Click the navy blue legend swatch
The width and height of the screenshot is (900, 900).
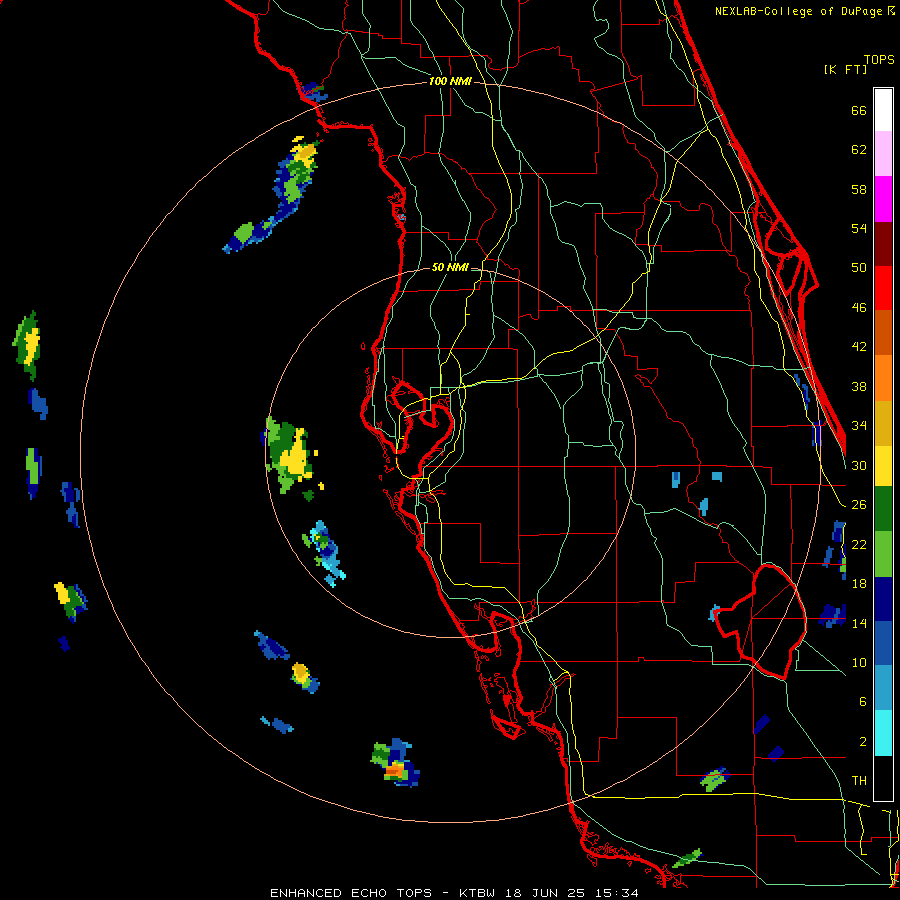pyautogui.click(x=883, y=599)
